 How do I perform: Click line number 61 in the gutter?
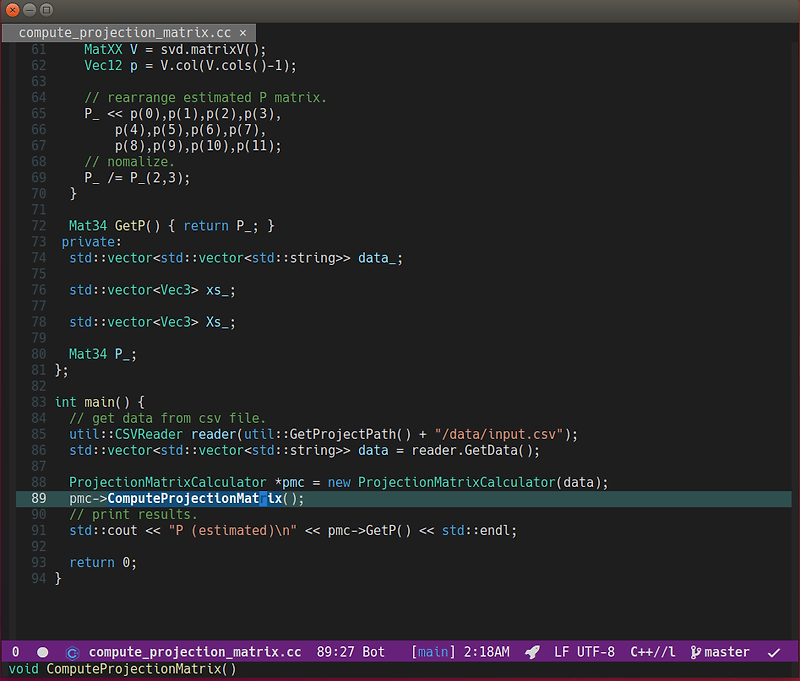tap(39, 49)
